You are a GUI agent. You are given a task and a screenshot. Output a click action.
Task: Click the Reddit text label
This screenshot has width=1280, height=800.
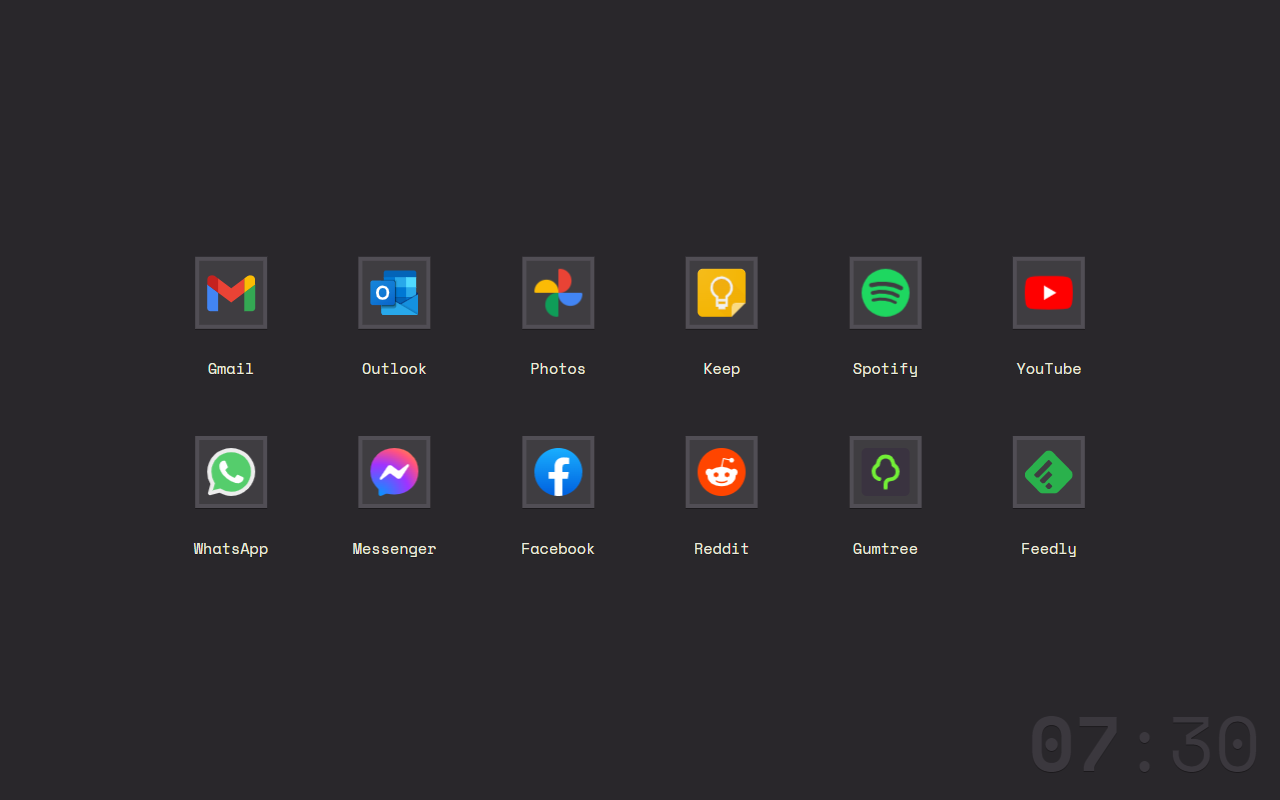pos(721,548)
